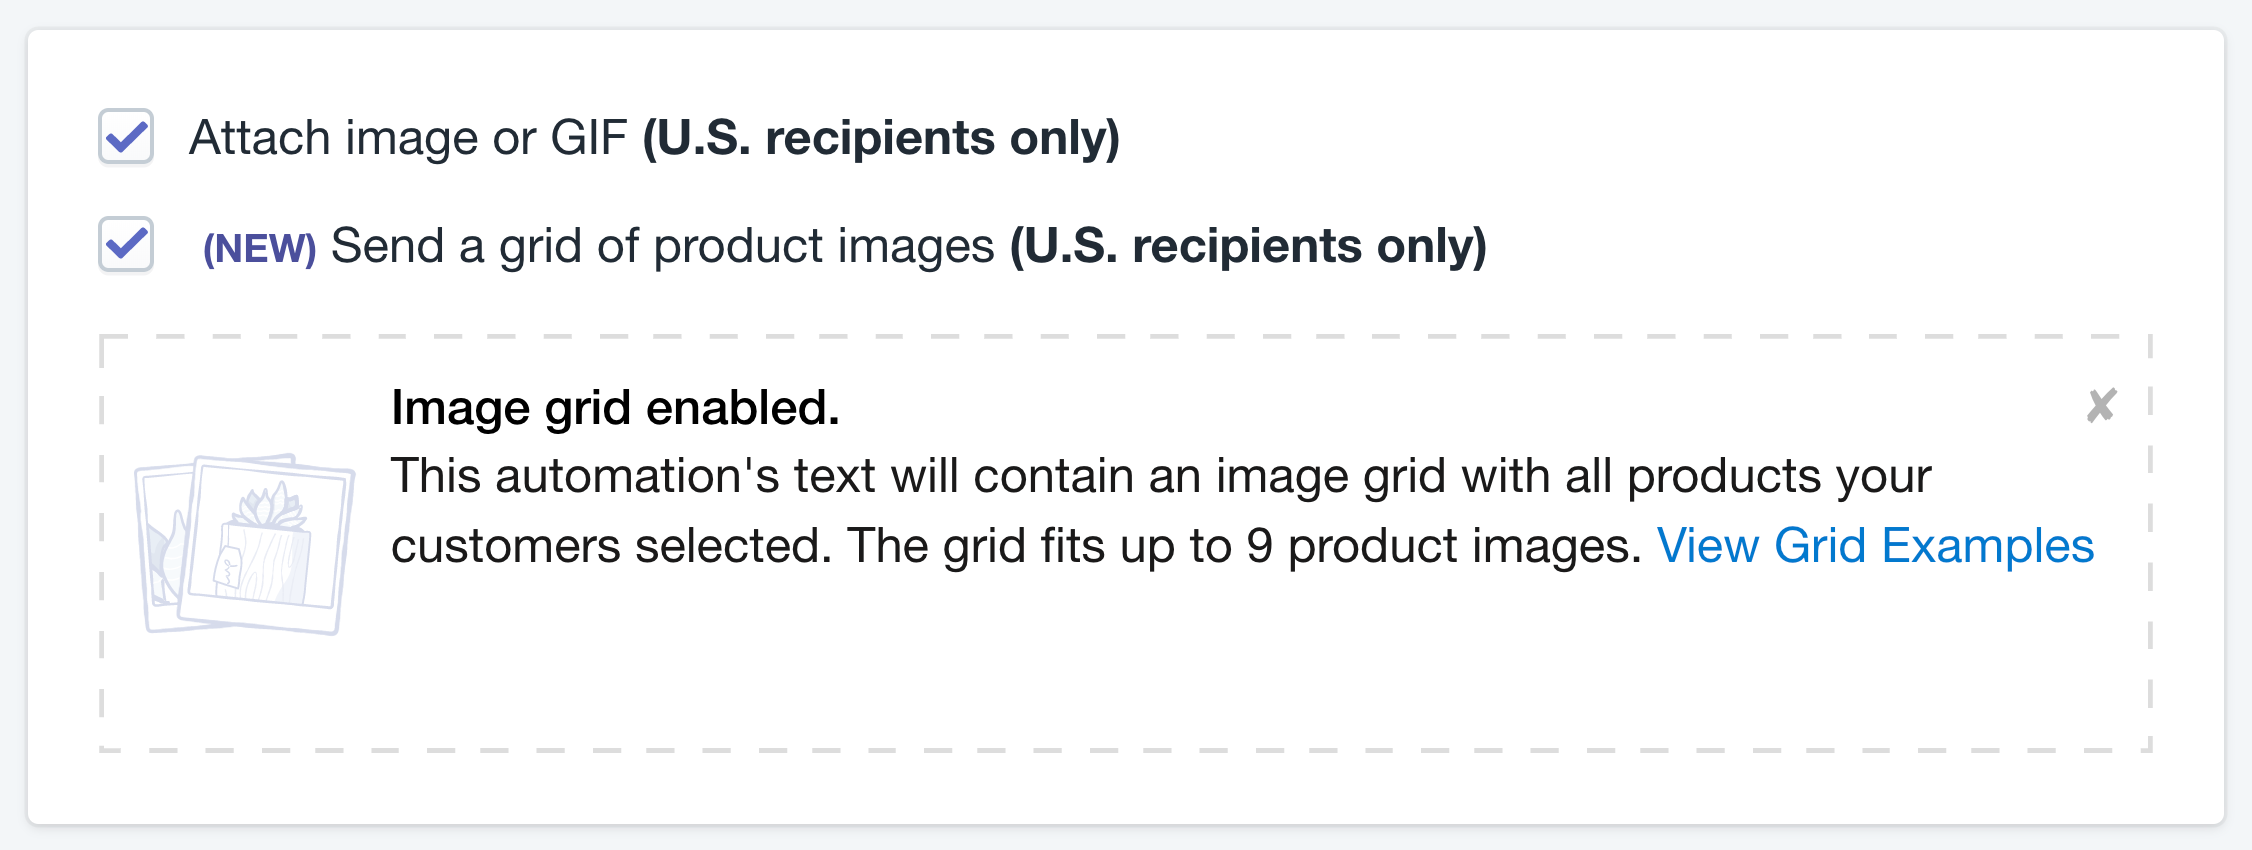Click the "Image grid enabled." heading
The height and width of the screenshot is (850, 2252).
point(615,408)
